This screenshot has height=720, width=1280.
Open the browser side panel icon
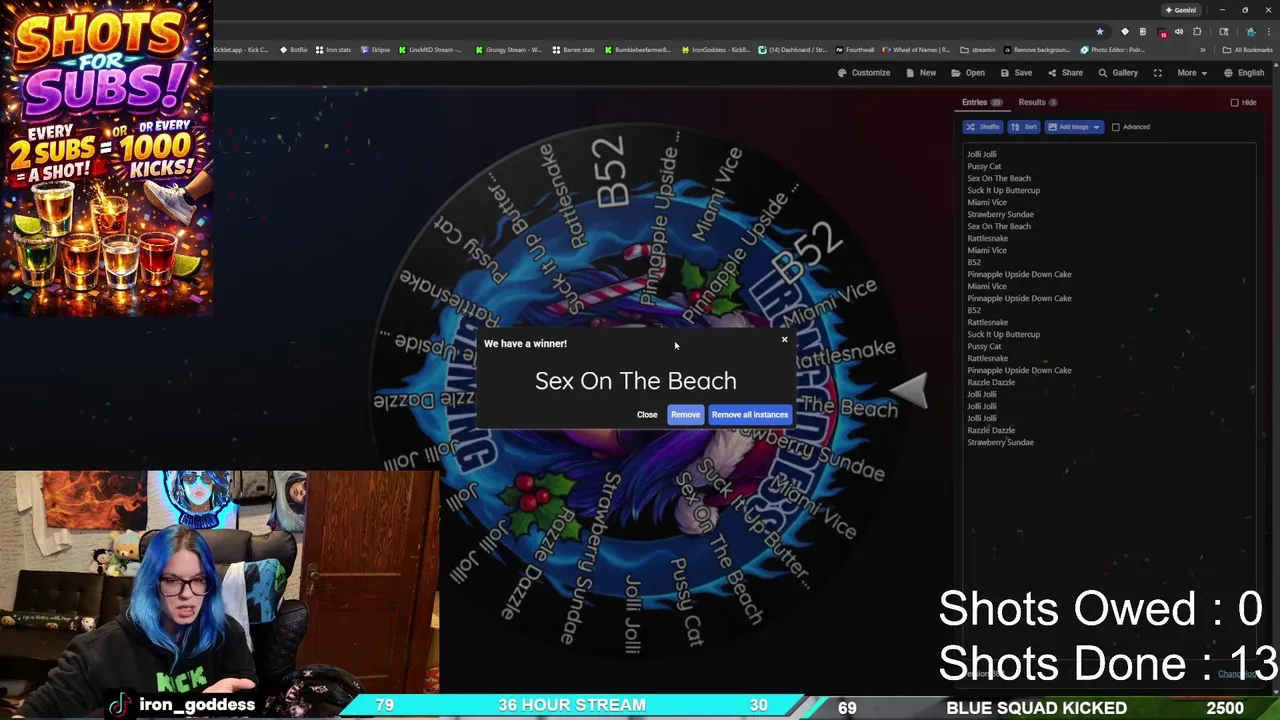coord(1223,32)
